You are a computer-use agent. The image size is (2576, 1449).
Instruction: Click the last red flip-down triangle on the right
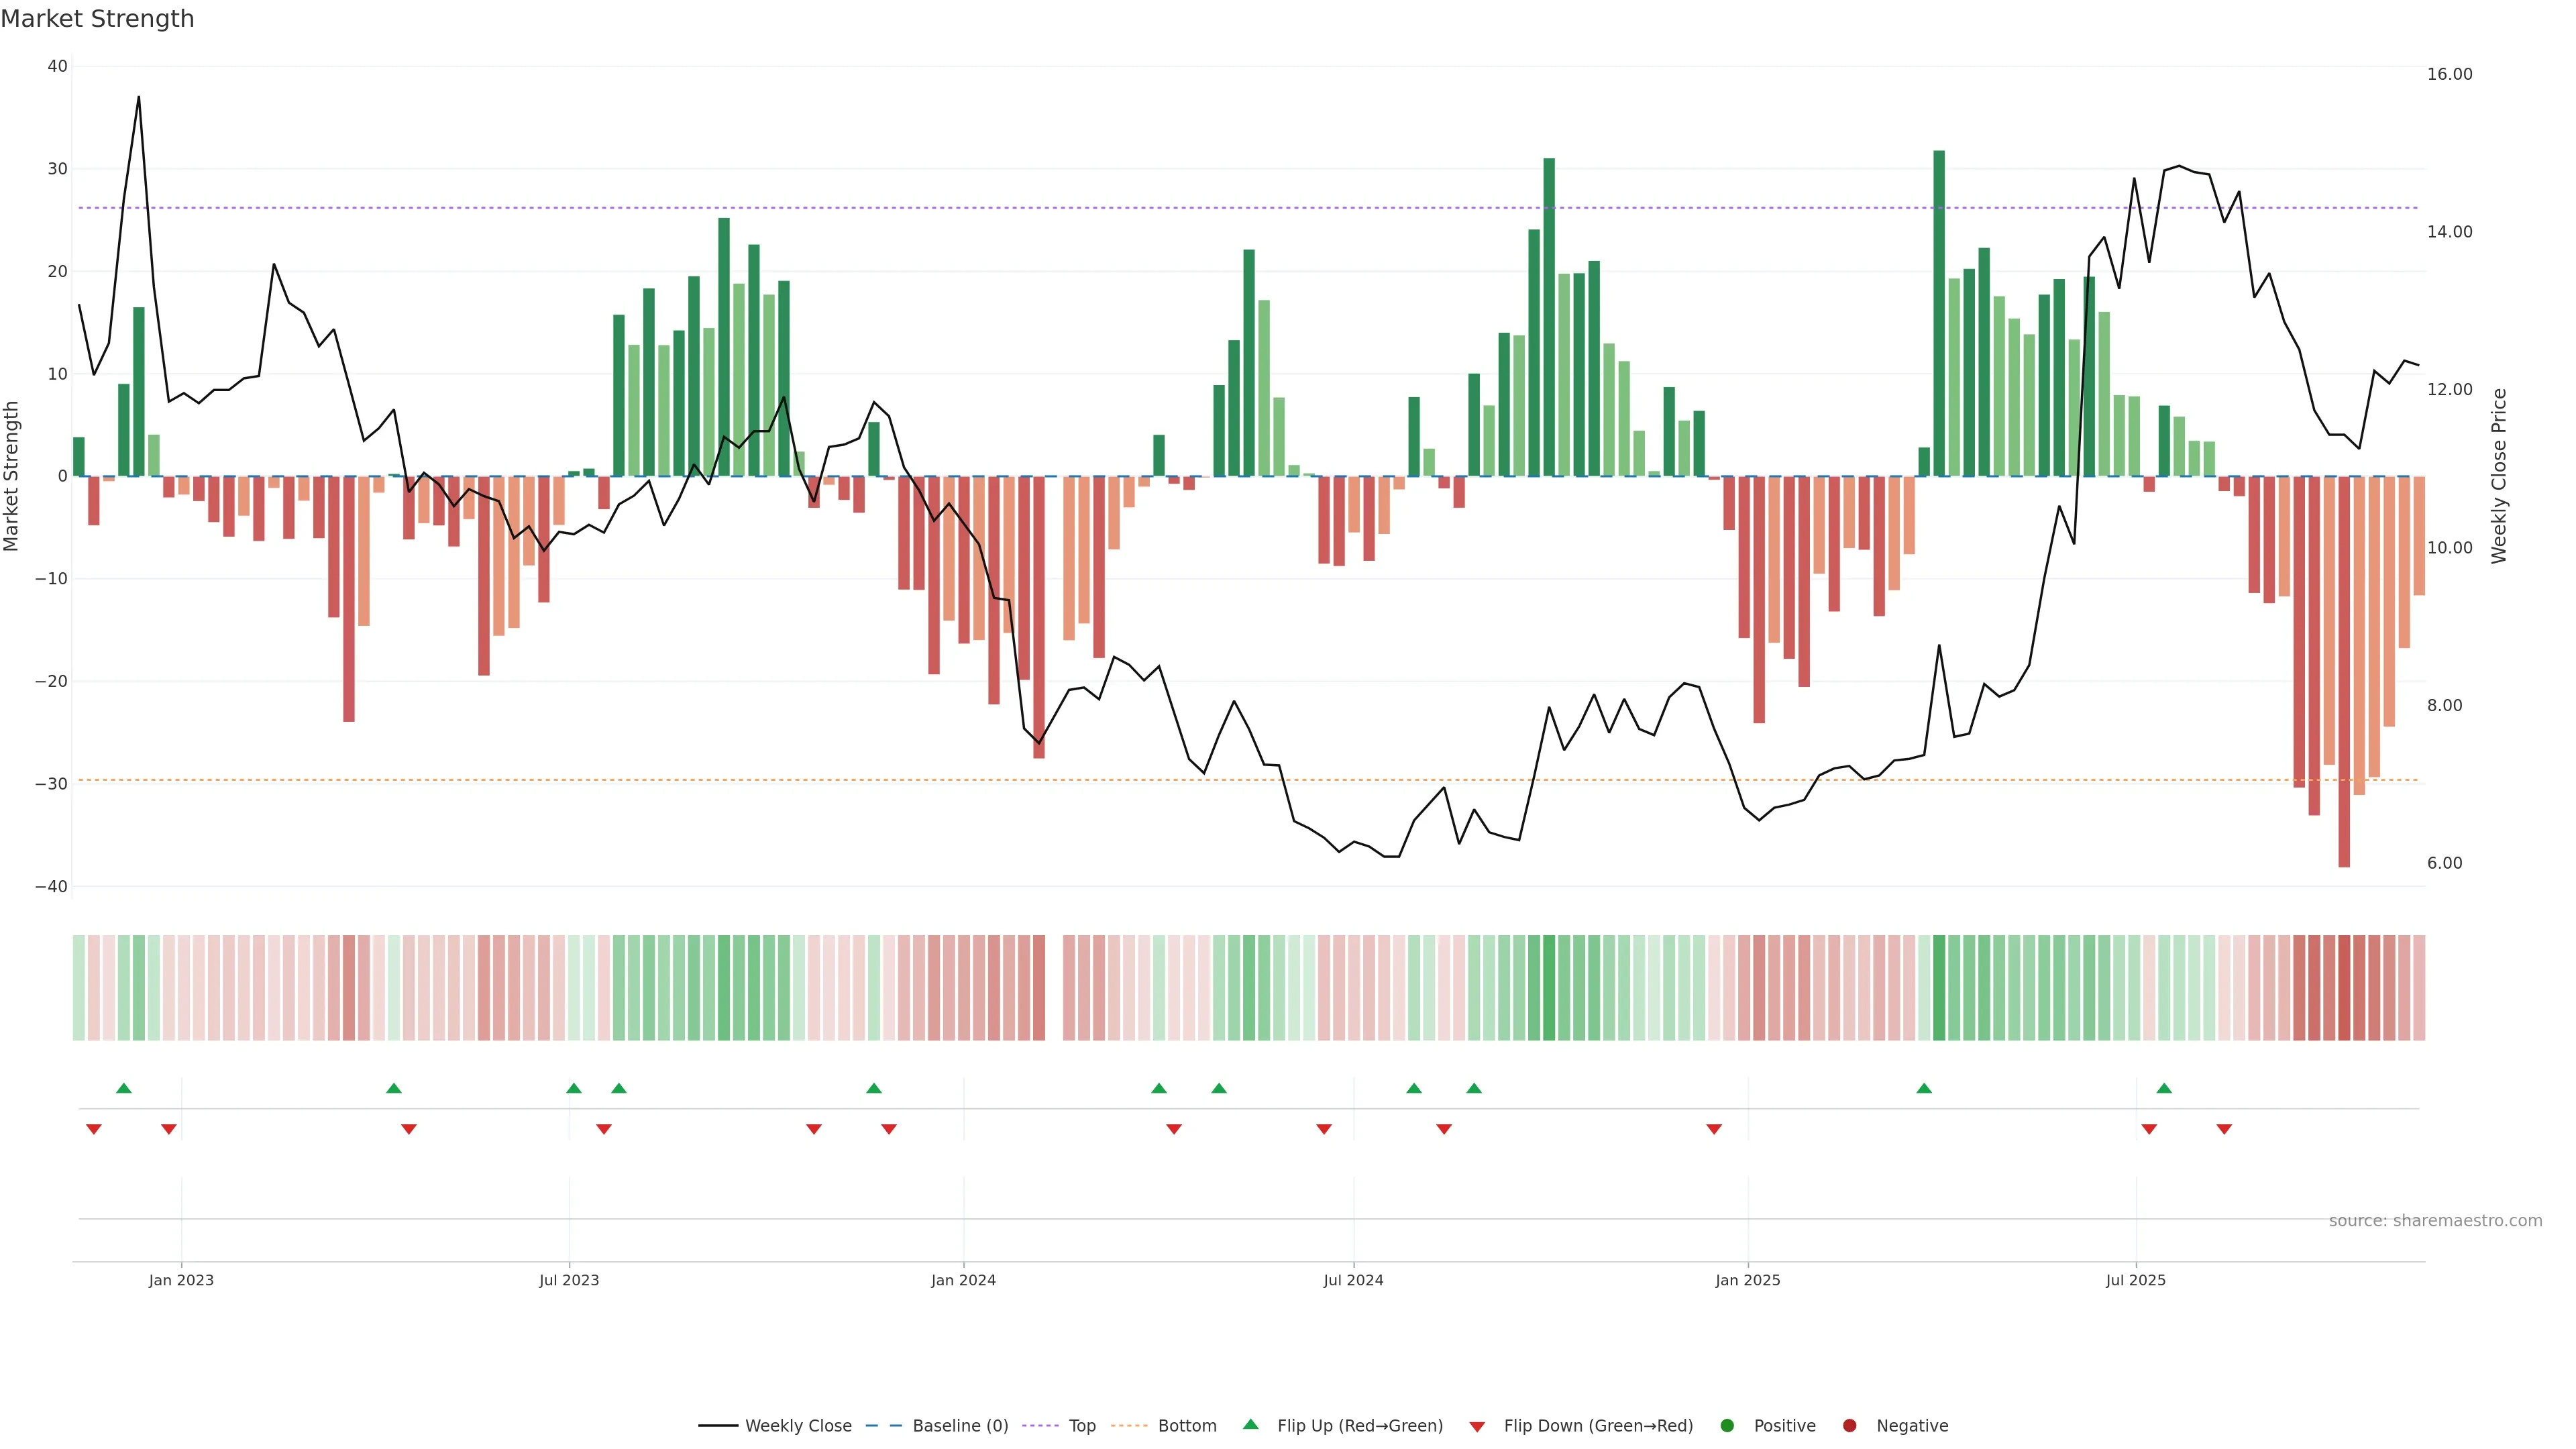pyautogui.click(x=2224, y=1129)
